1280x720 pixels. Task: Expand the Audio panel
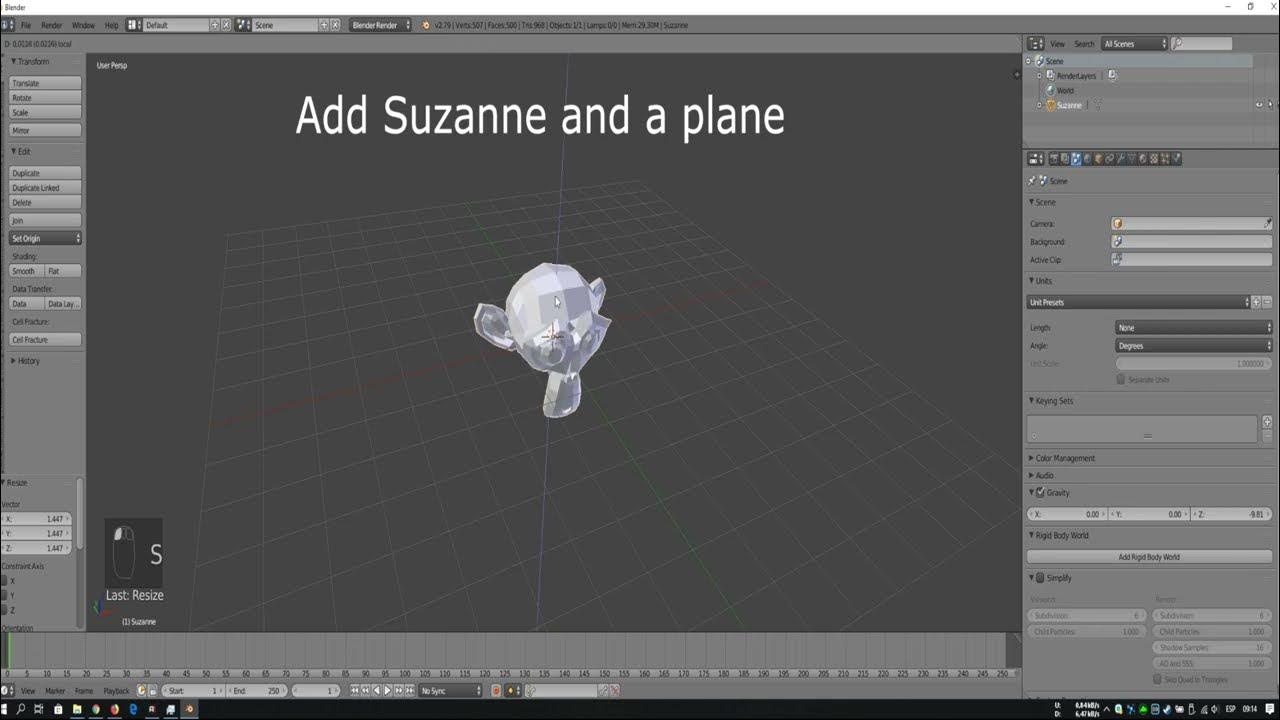click(x=1043, y=475)
